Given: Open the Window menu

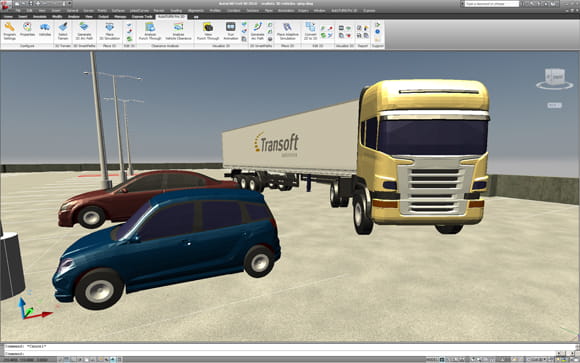Looking at the screenshot, I should [319, 11].
